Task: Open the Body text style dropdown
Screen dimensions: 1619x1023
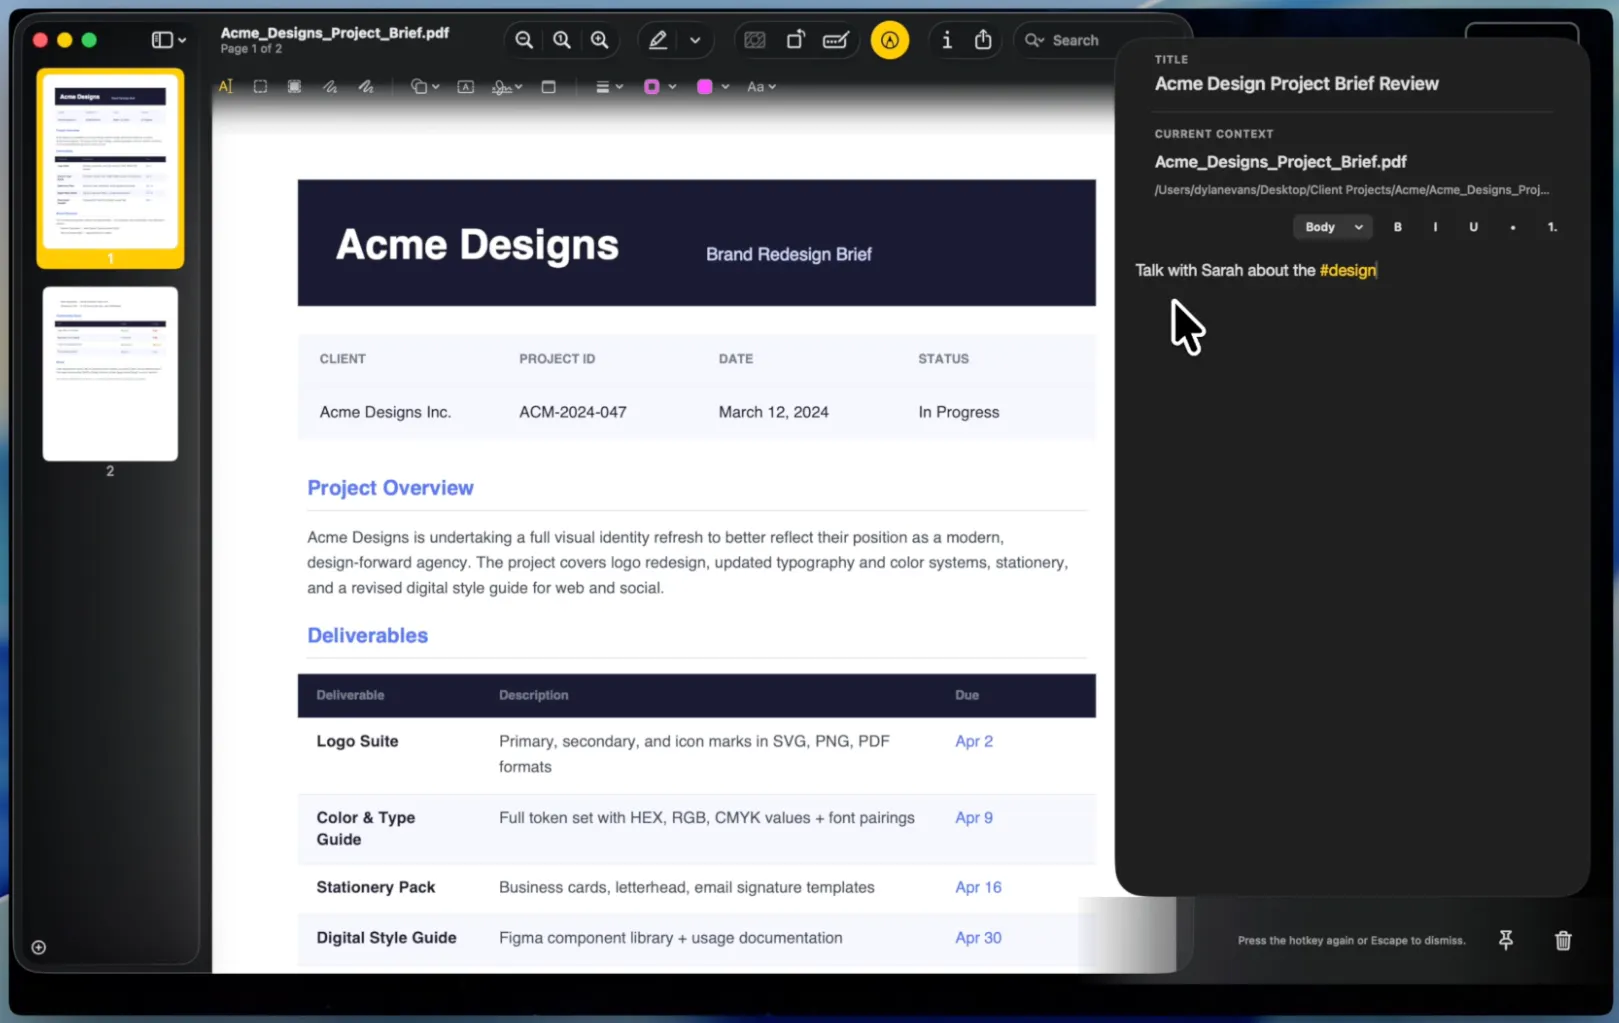Action: 1332,227
